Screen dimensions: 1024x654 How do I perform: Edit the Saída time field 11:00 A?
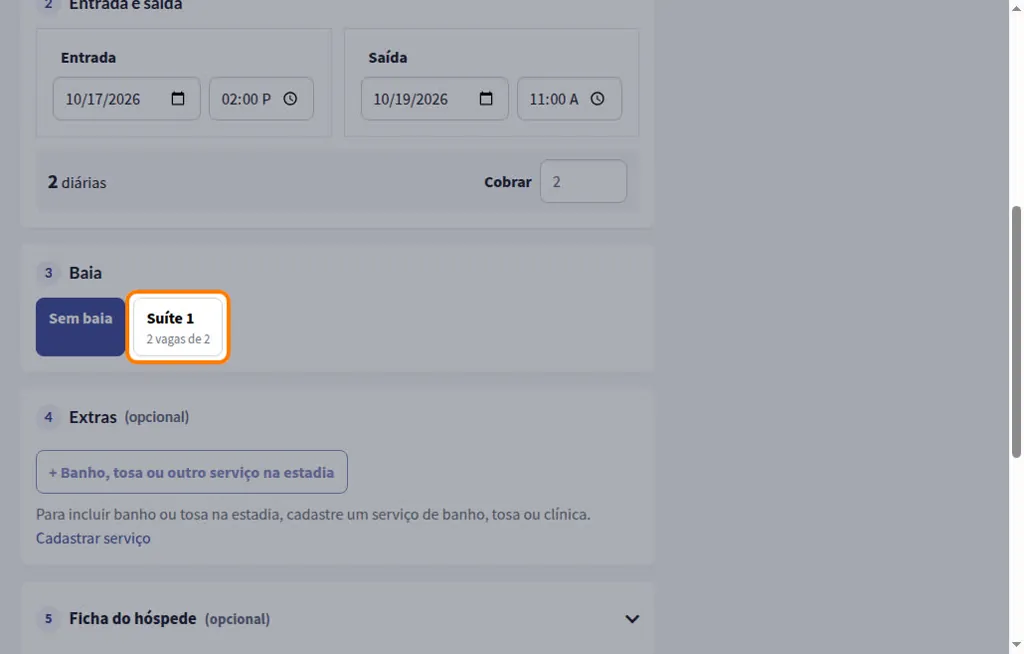569,99
